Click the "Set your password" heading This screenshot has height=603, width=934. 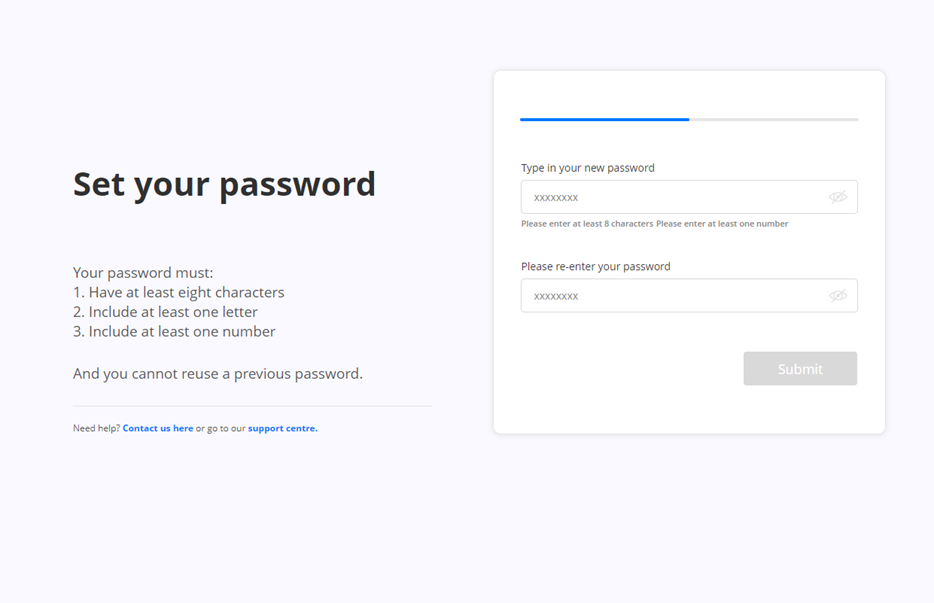coord(224,184)
